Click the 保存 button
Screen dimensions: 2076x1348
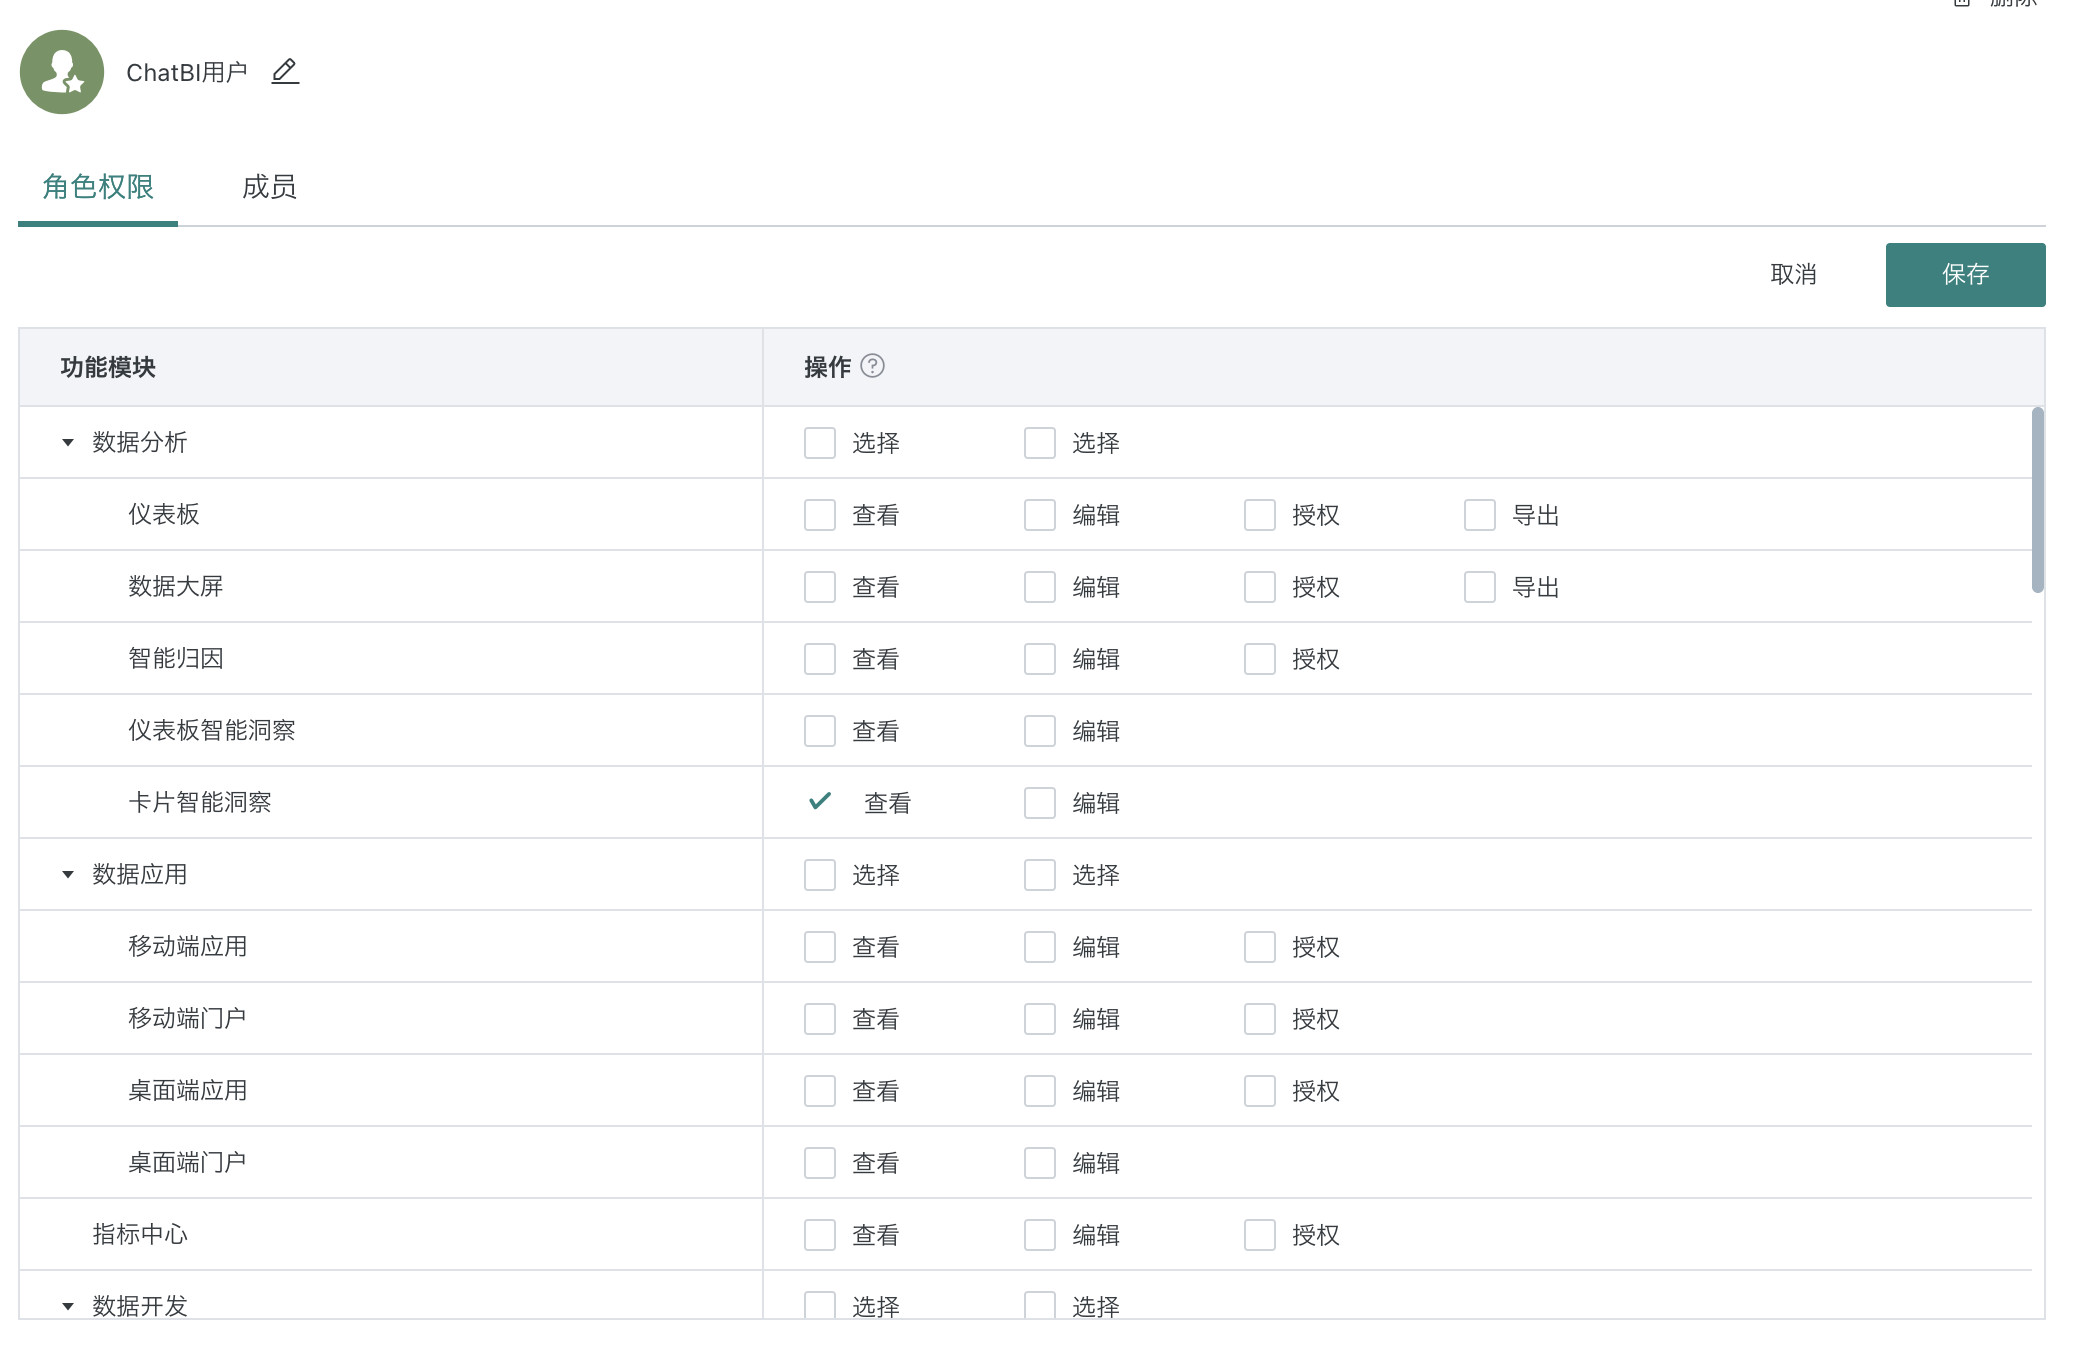[x=1964, y=274]
